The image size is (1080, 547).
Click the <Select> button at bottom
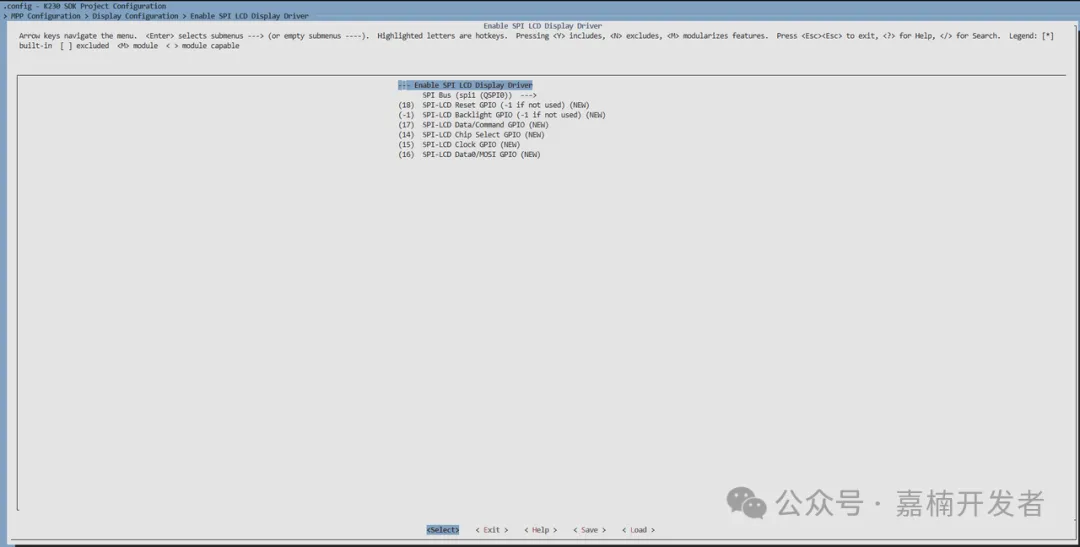442,530
